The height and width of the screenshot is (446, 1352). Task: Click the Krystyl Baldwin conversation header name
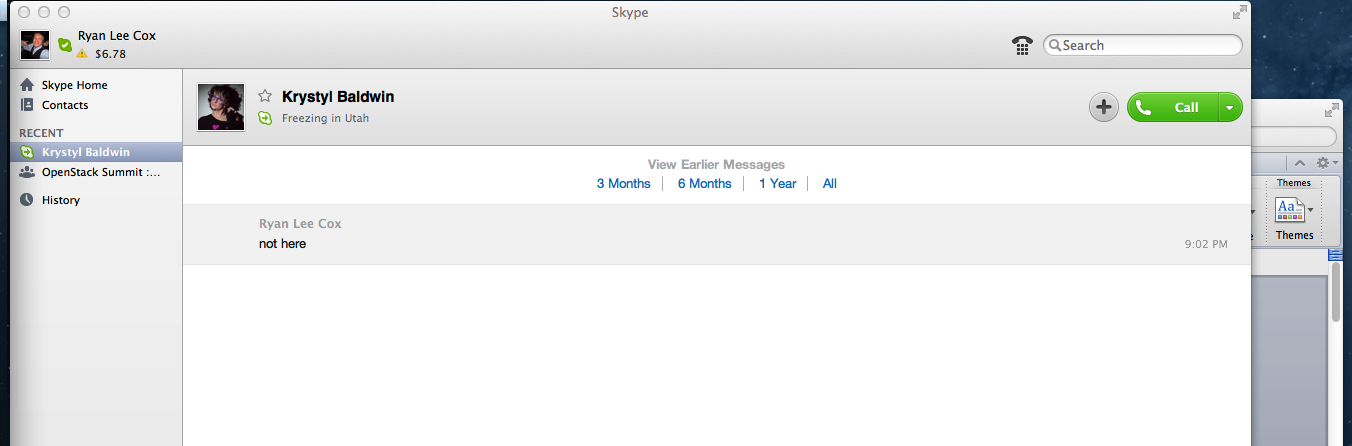338,97
